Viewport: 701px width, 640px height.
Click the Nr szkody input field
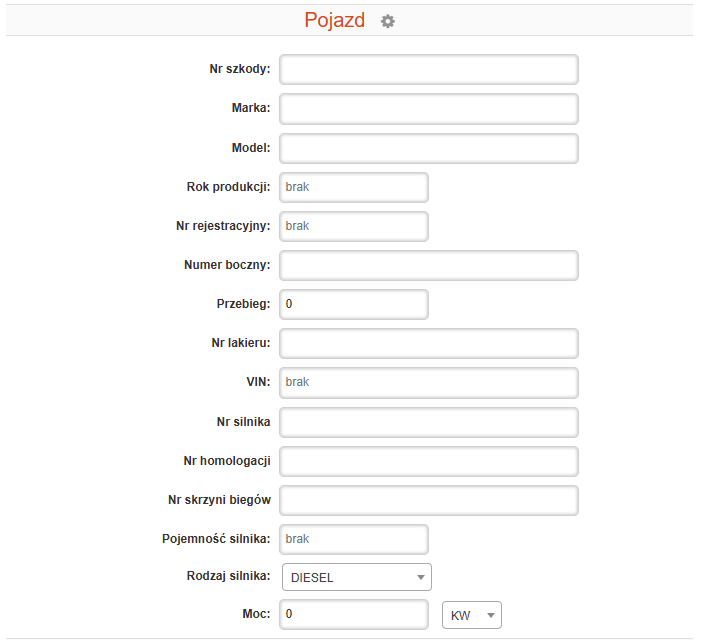point(428,69)
